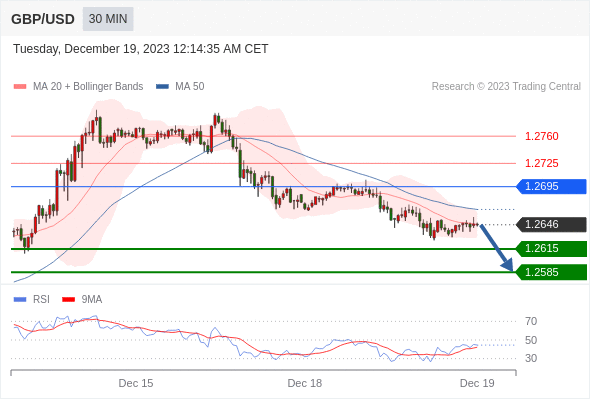Click the blue downward forecast arrow

497,248
